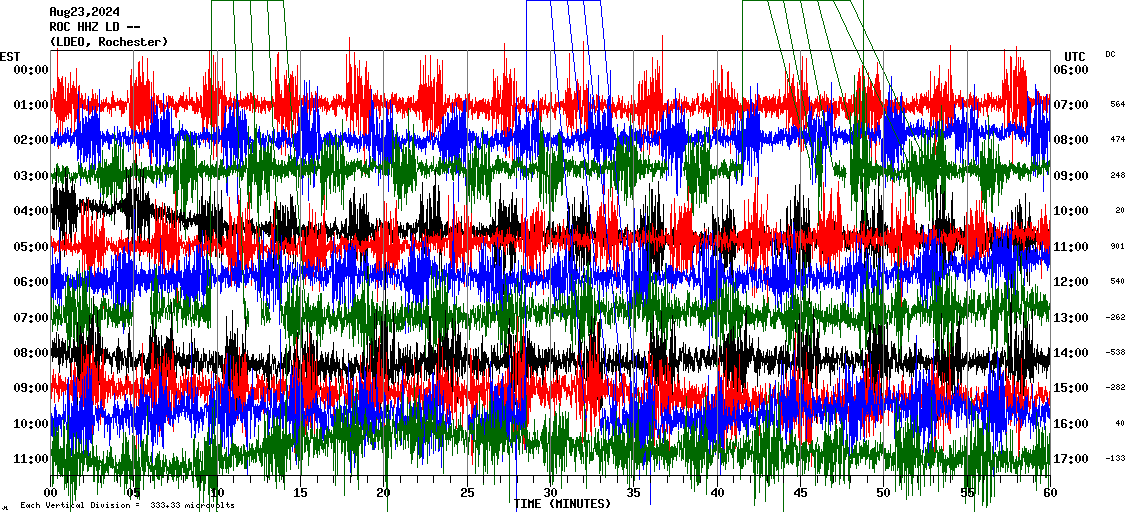Select the 04:00 EST row label
The height and width of the screenshot is (519, 1130).
pyautogui.click(x=31, y=211)
